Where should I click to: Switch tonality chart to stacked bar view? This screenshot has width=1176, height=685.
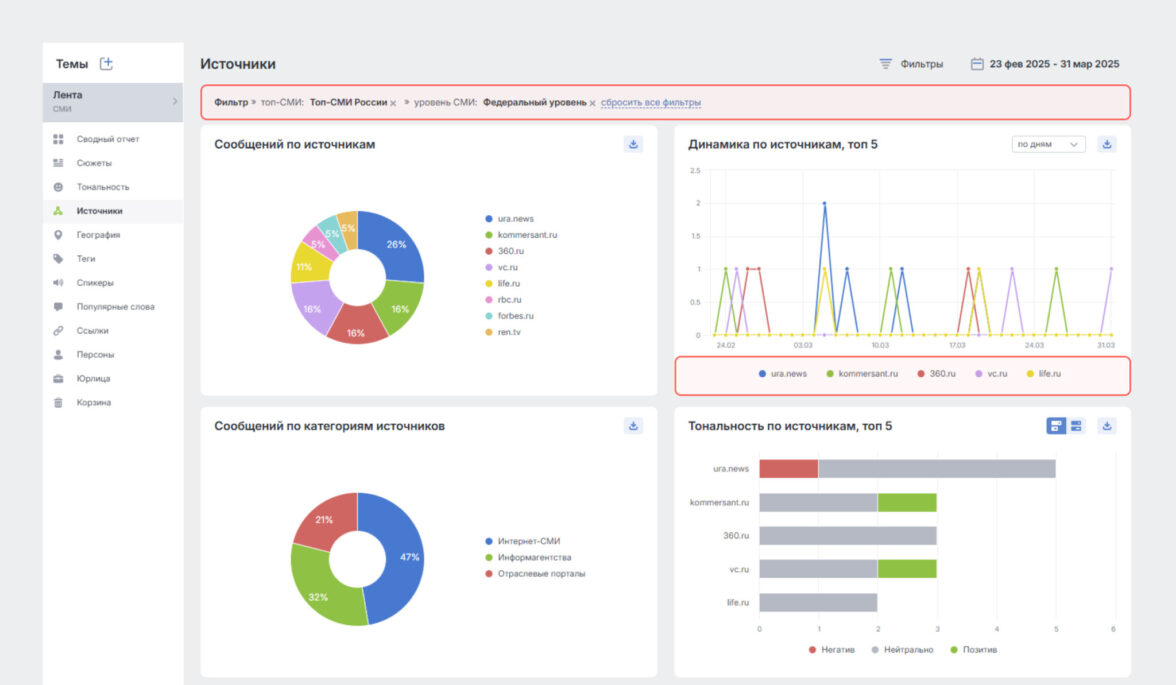(1056, 426)
